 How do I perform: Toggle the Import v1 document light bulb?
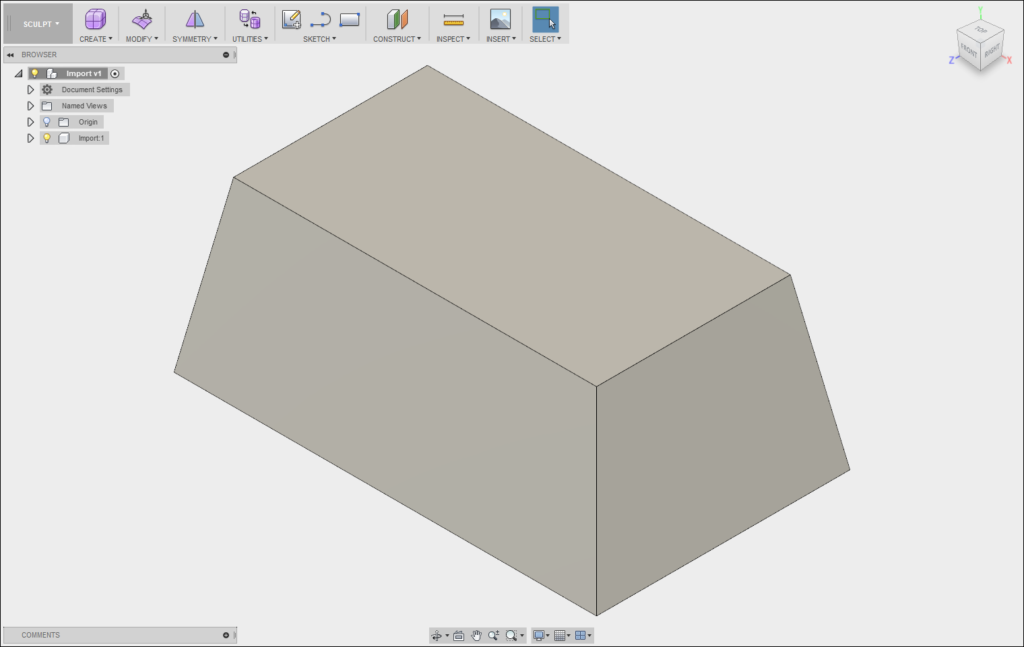(x=36, y=73)
